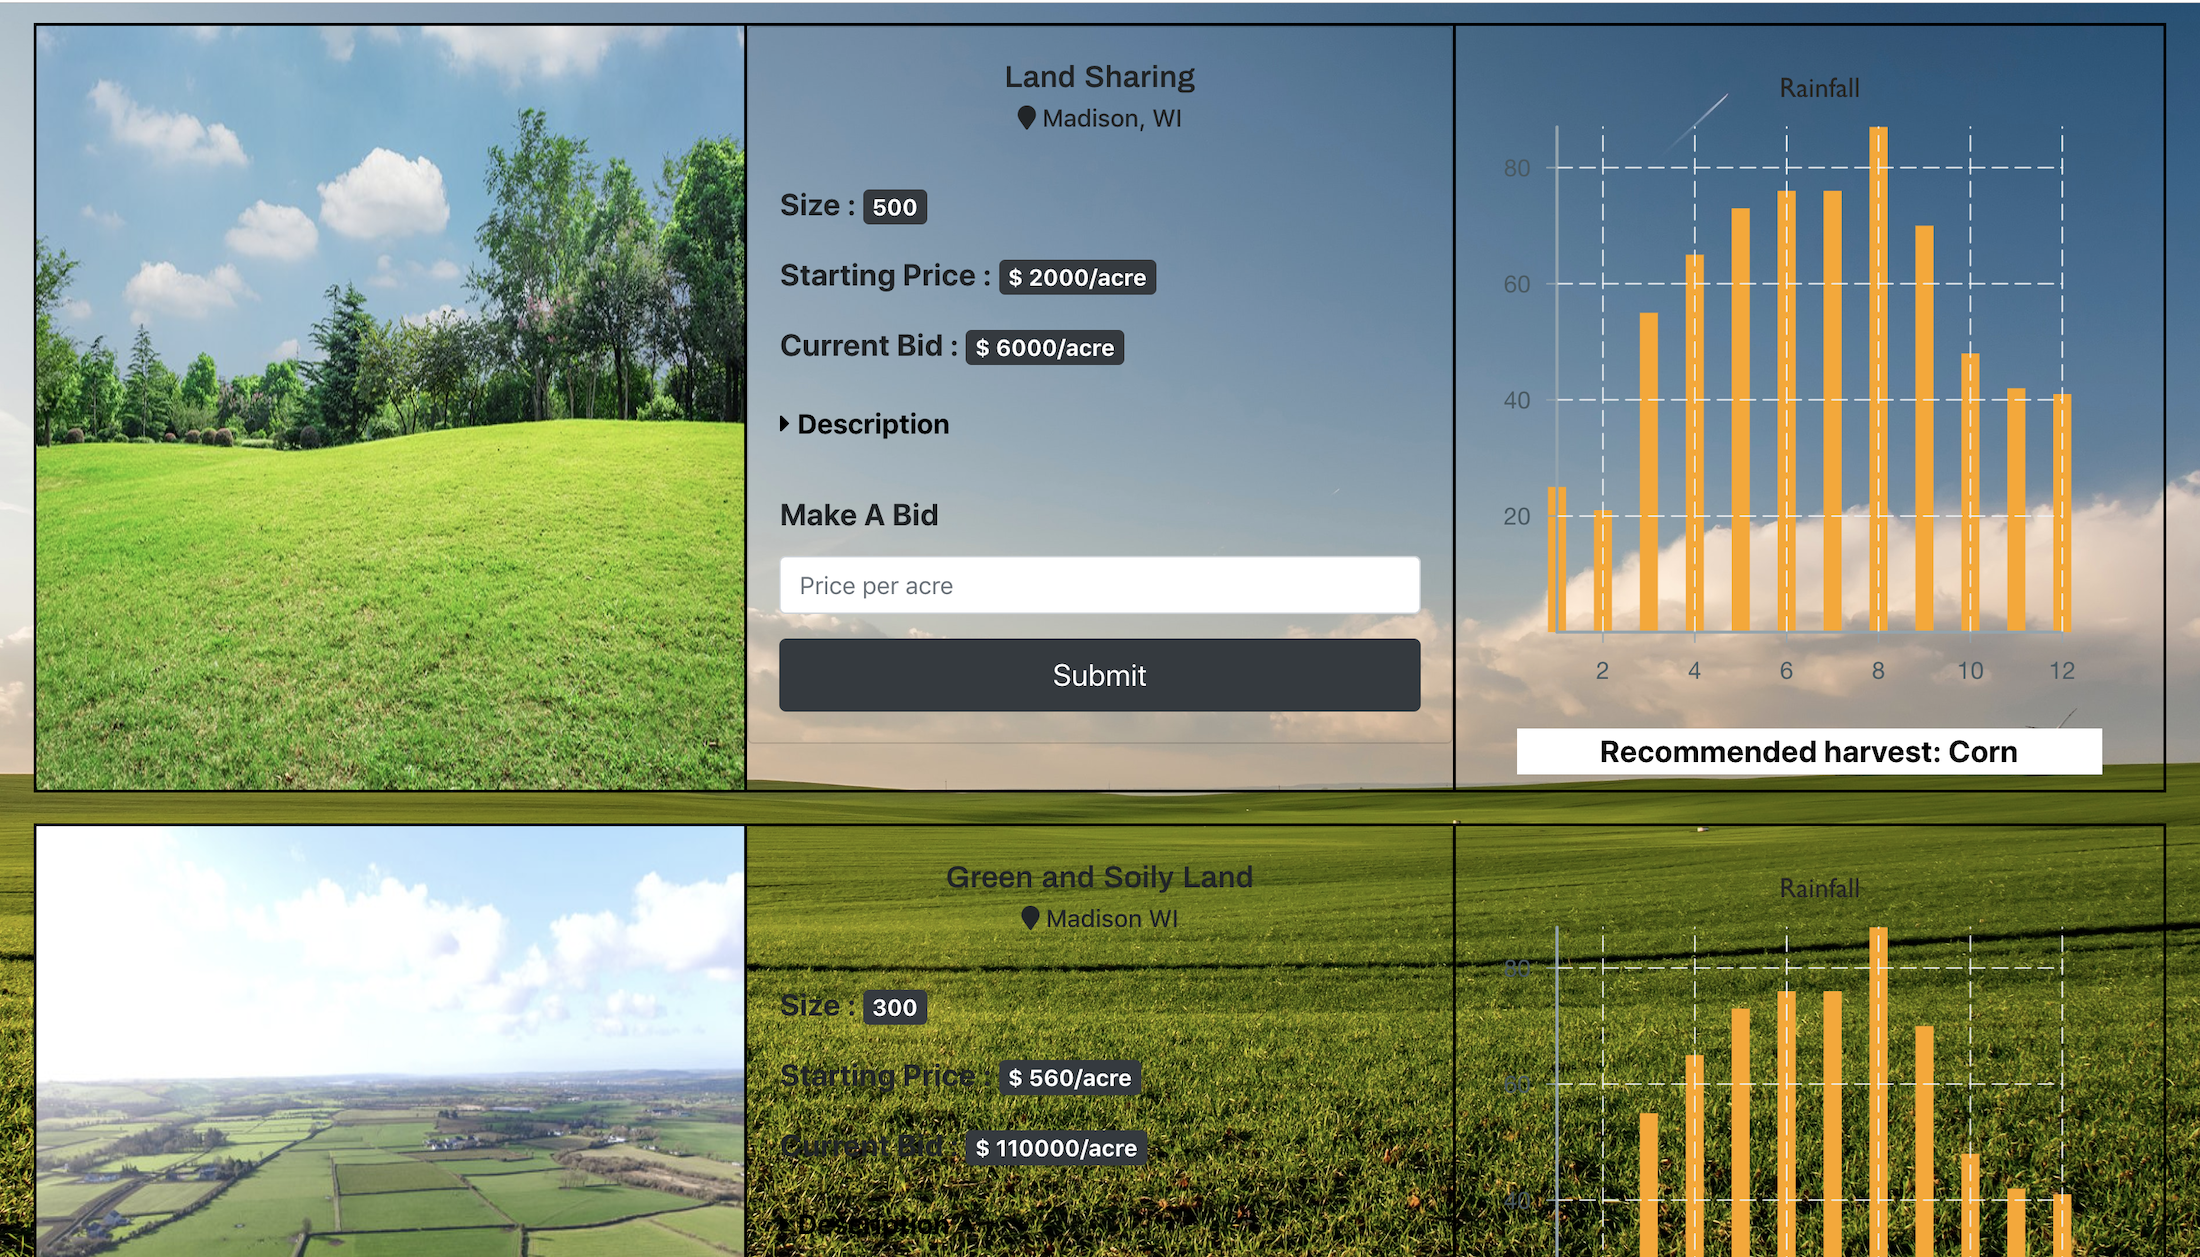Screen dimensions: 2200x1257
Task: Click the size 500 badge
Action: pos(894,207)
